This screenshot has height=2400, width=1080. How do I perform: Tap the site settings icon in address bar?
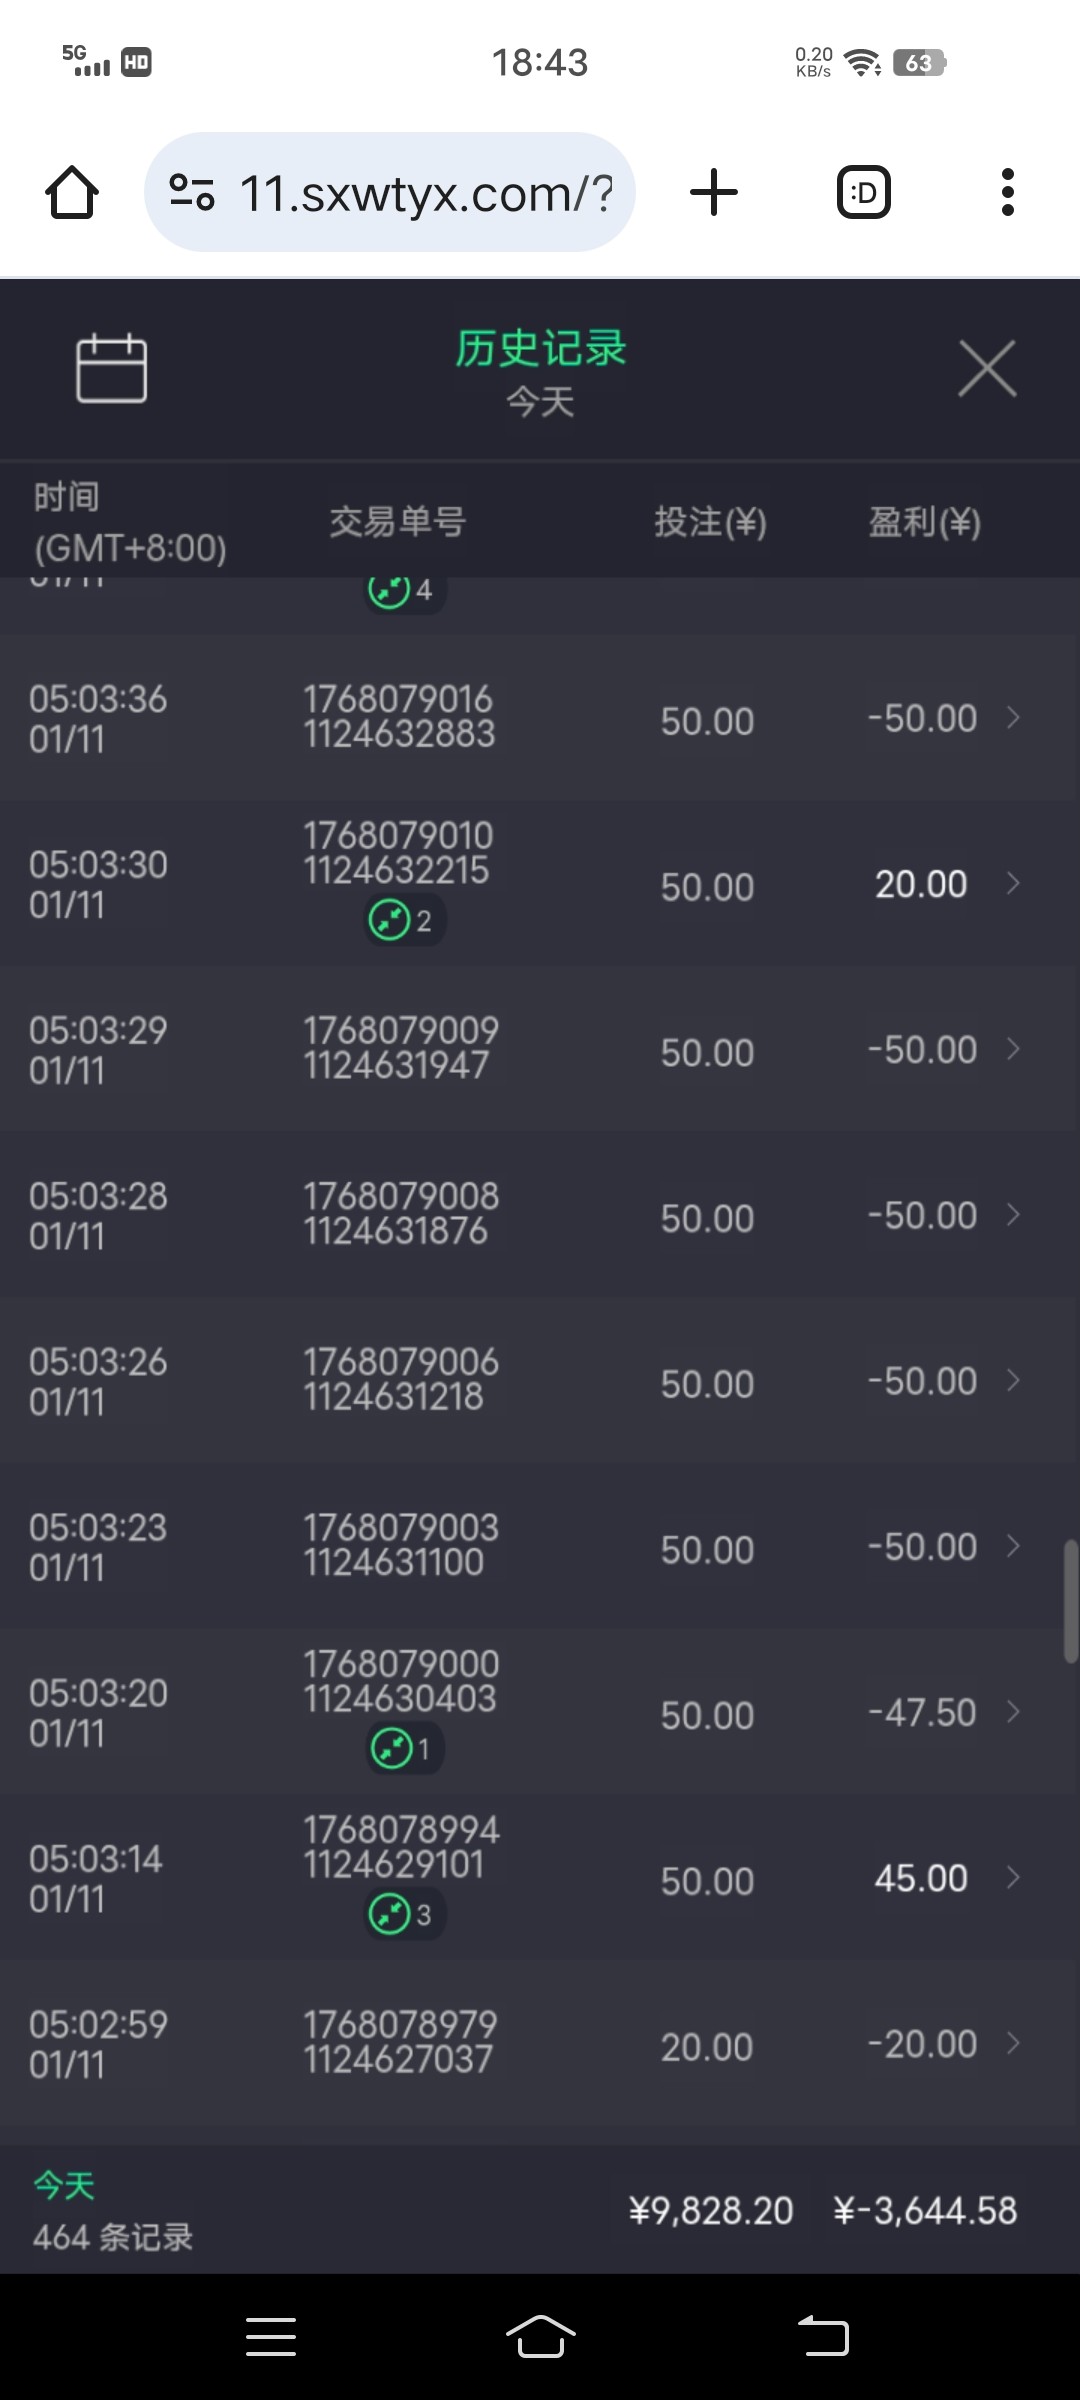click(192, 192)
